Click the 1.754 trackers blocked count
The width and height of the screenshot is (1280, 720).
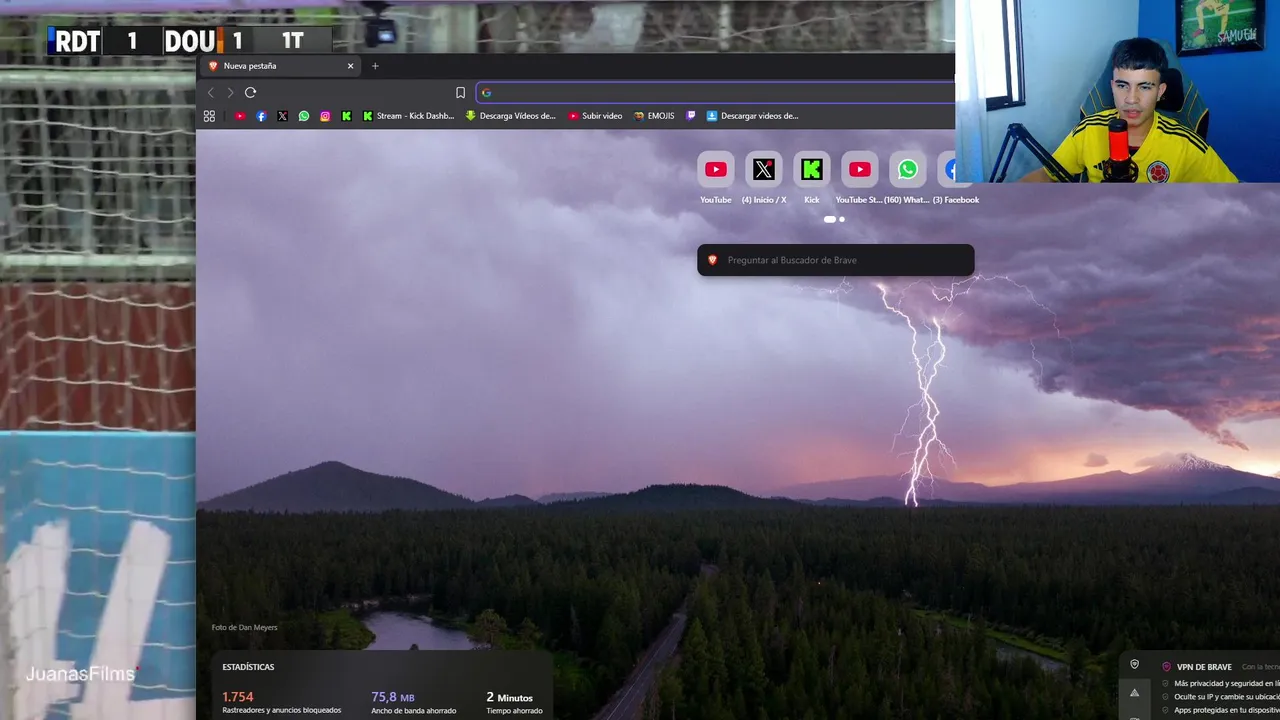[238, 697]
